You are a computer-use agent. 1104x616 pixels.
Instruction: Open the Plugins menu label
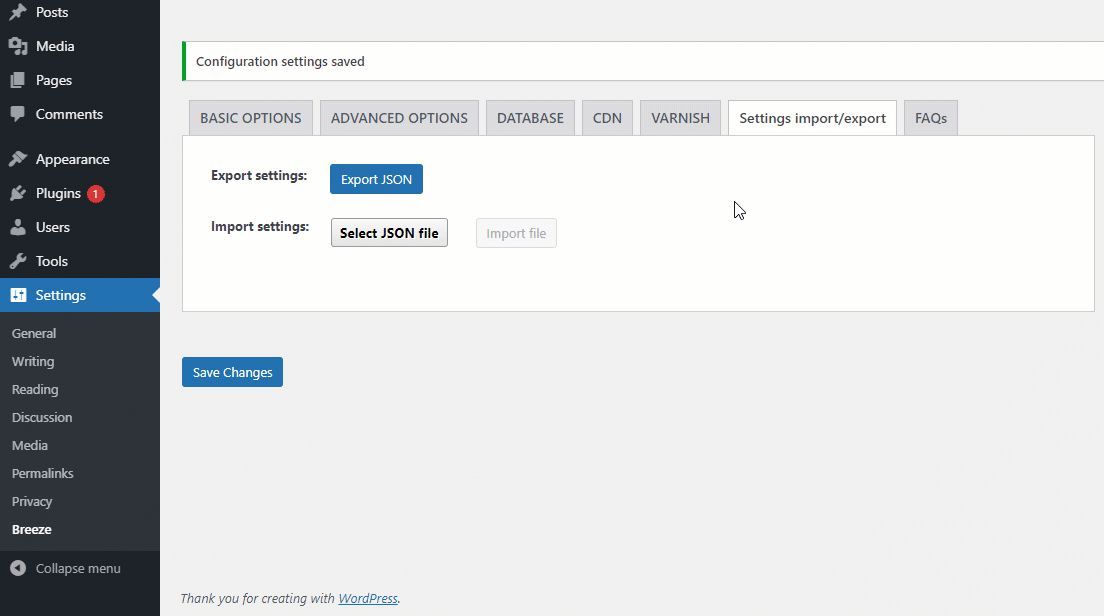(58, 193)
